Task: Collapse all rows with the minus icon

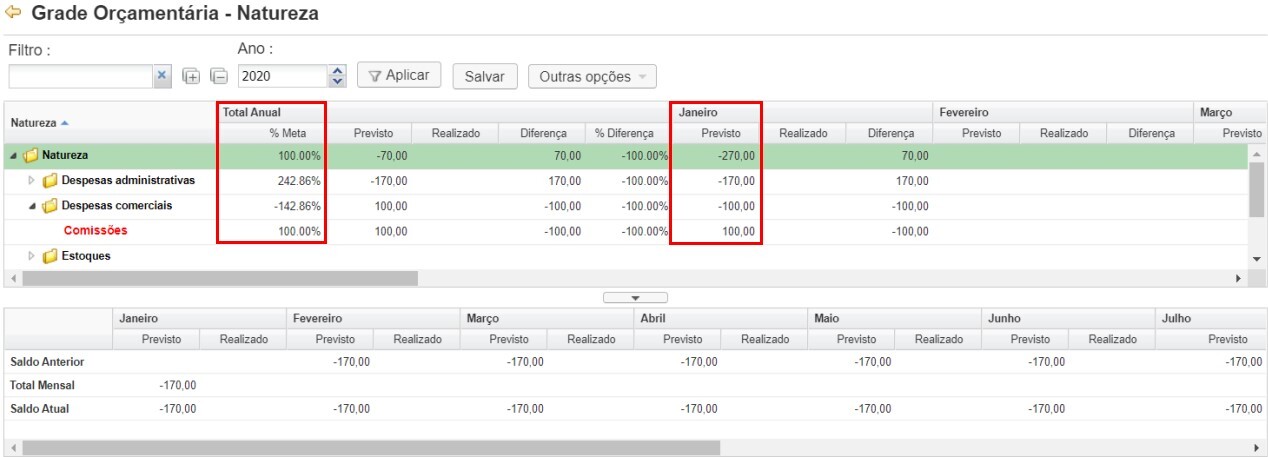Action: point(219,76)
